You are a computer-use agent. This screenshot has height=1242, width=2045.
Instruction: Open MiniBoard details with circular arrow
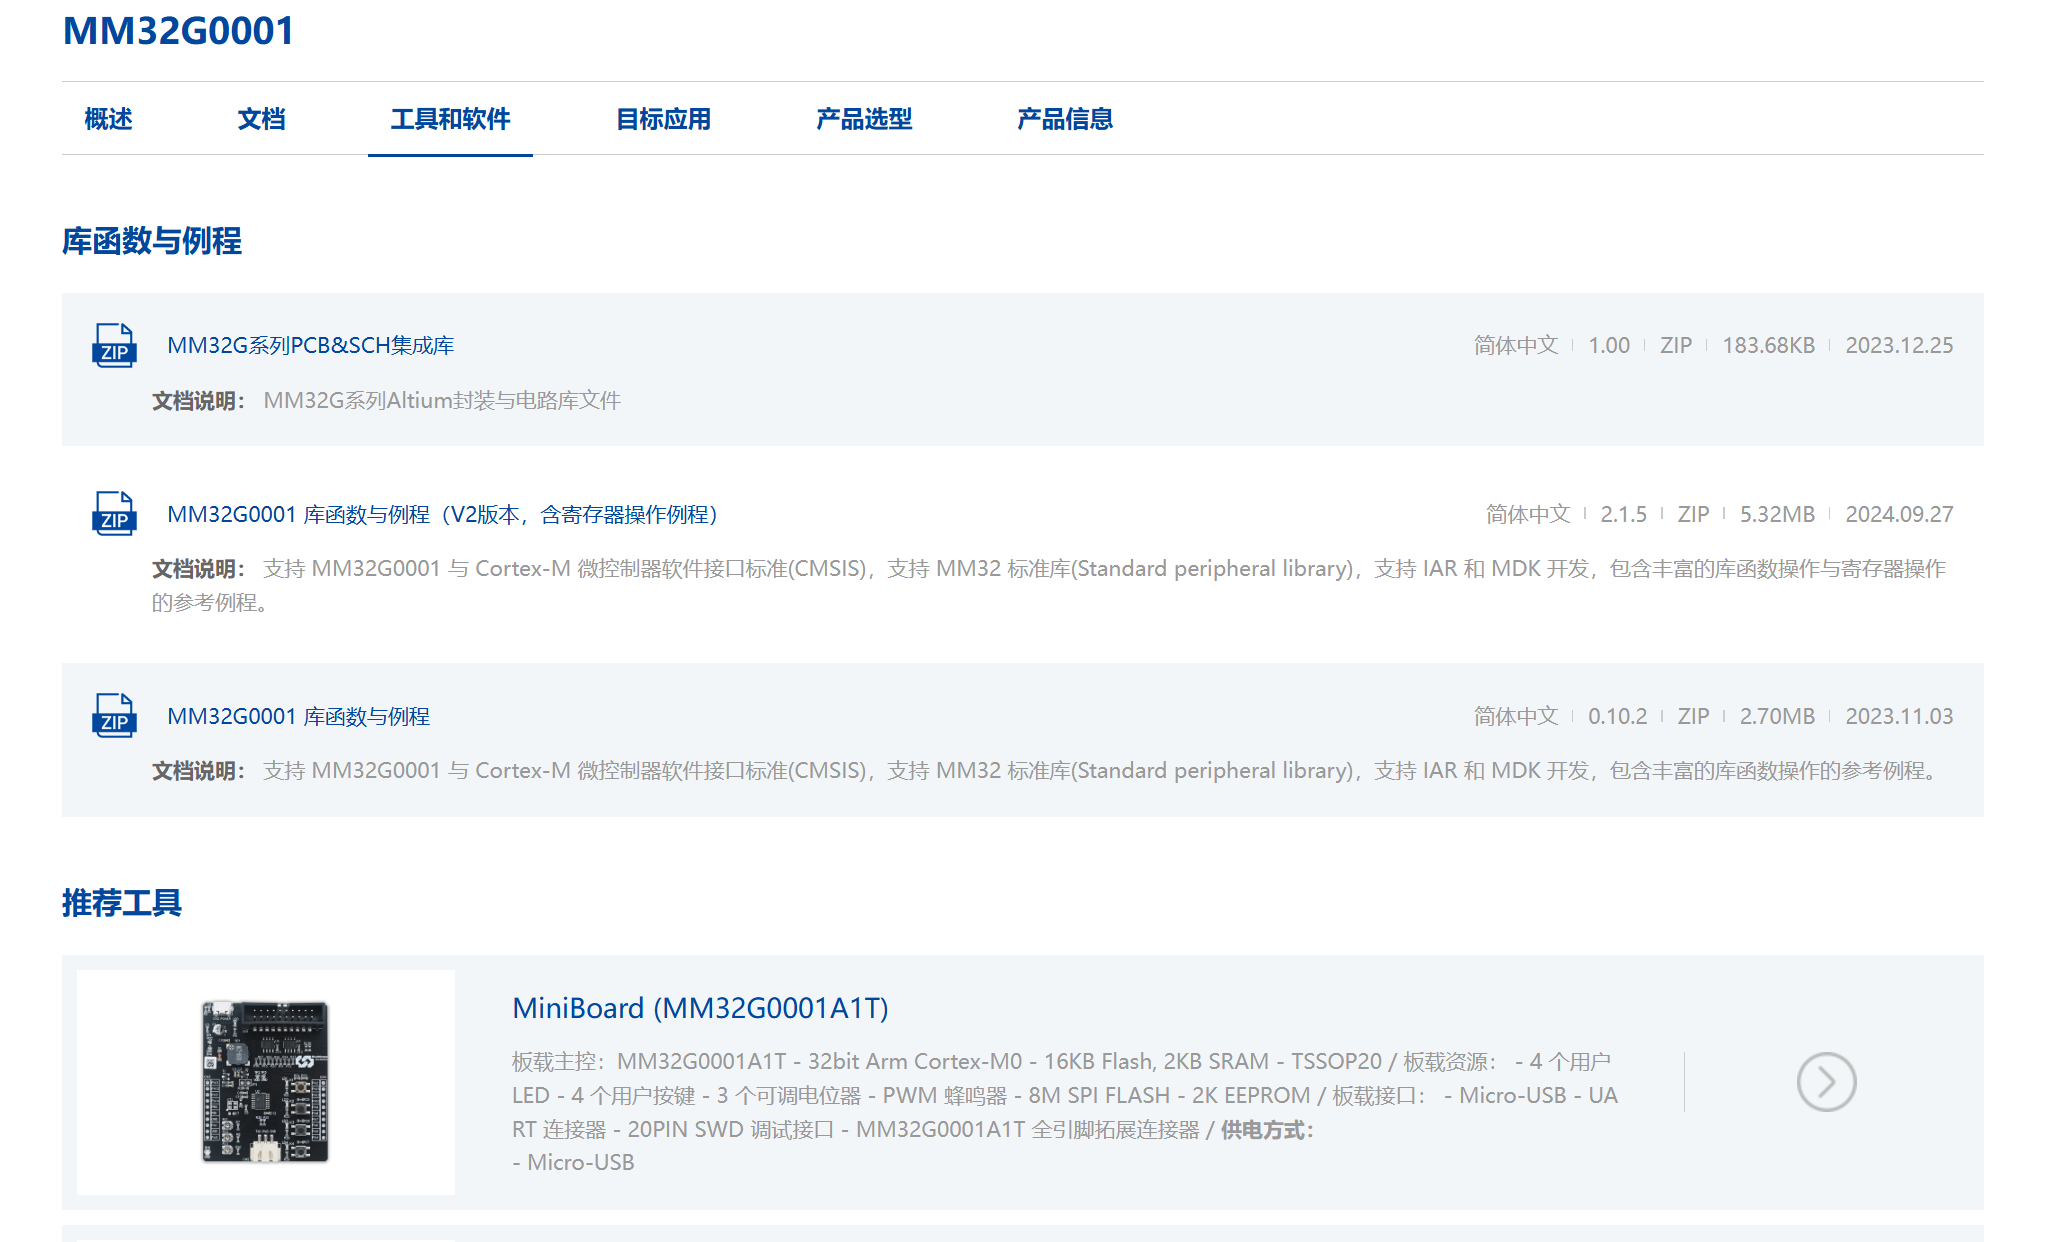[1825, 1082]
